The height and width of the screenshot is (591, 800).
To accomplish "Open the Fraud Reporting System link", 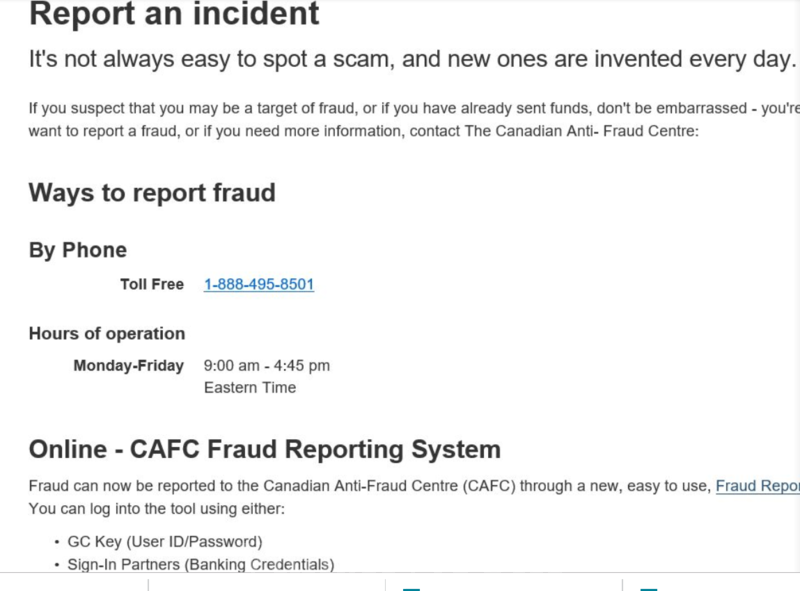I will pos(757,486).
